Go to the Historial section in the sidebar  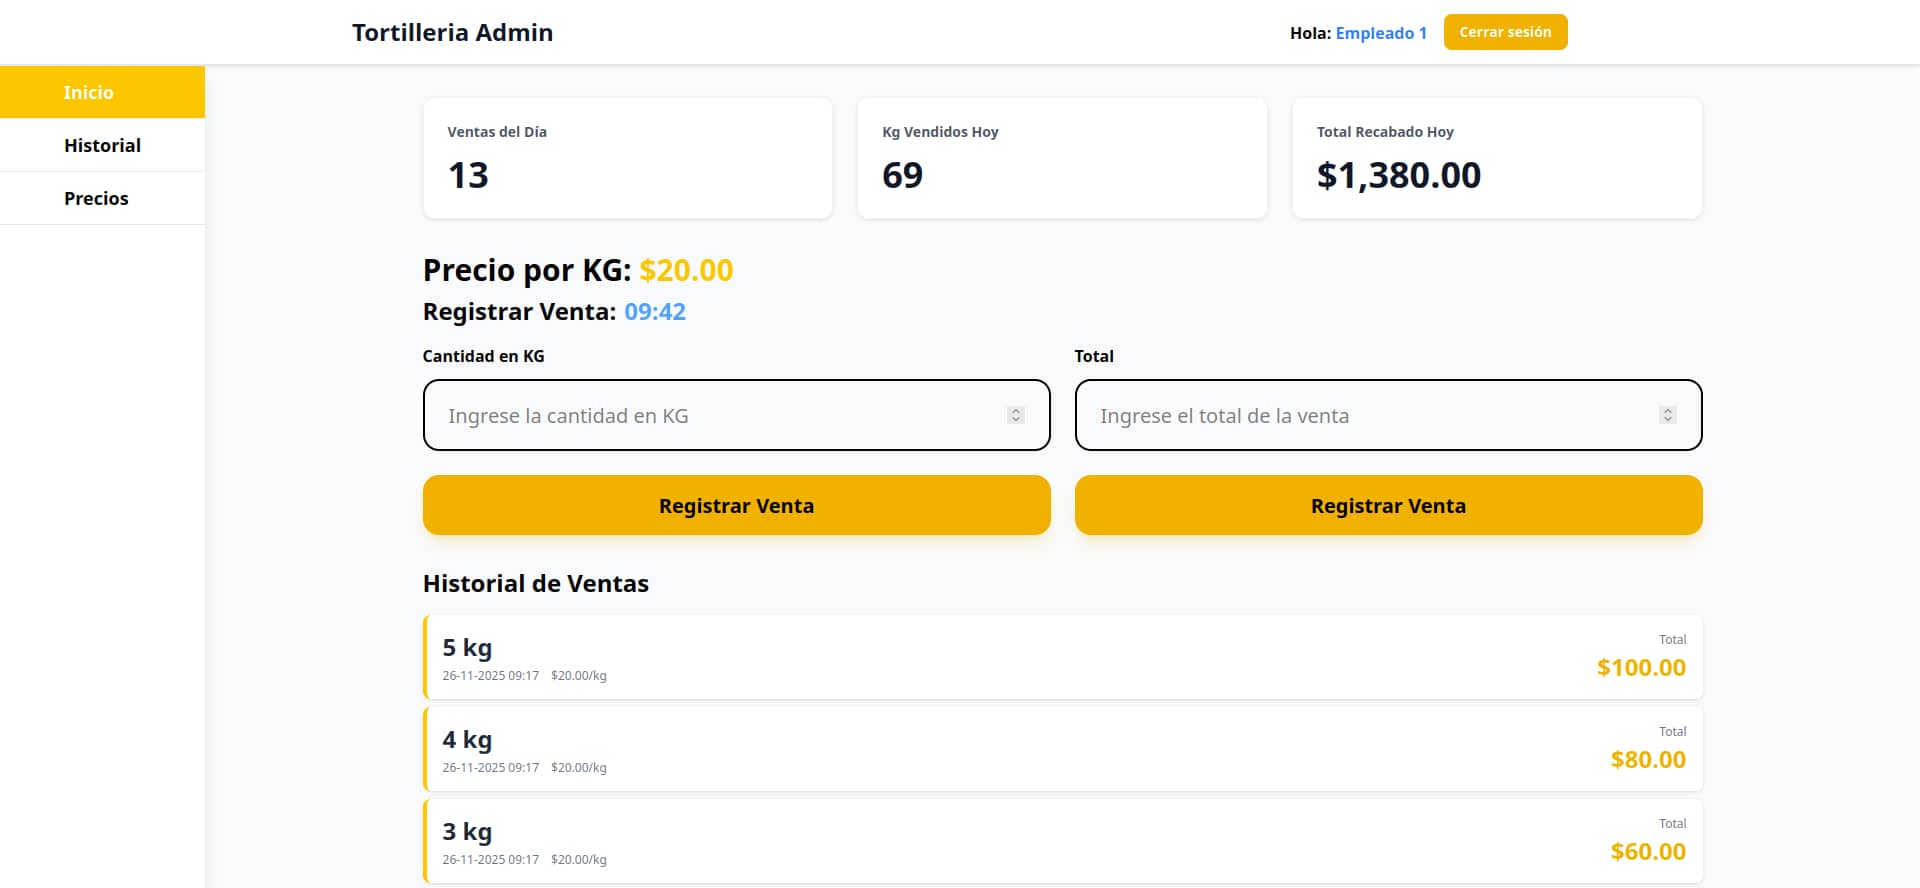(102, 145)
